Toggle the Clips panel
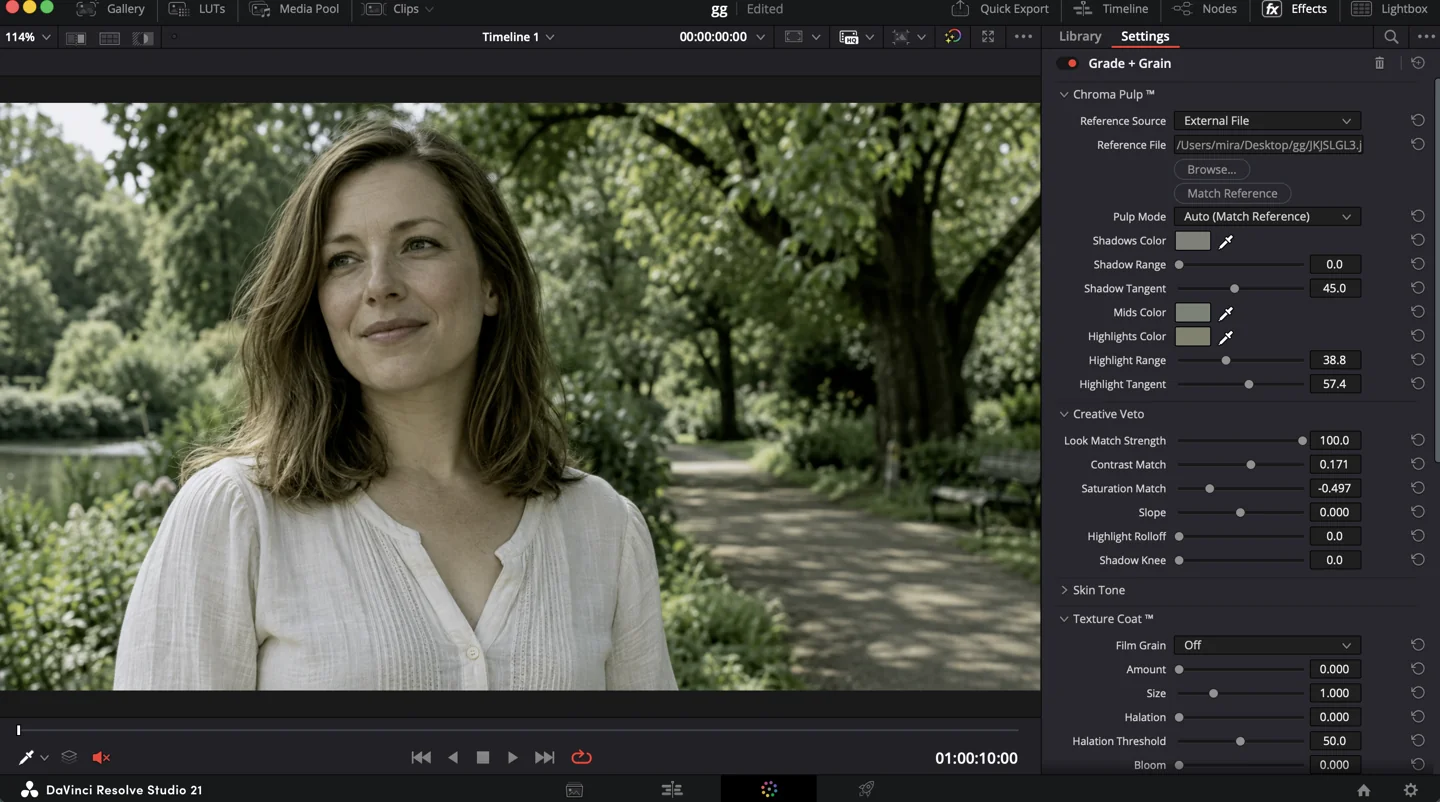 click(x=398, y=9)
